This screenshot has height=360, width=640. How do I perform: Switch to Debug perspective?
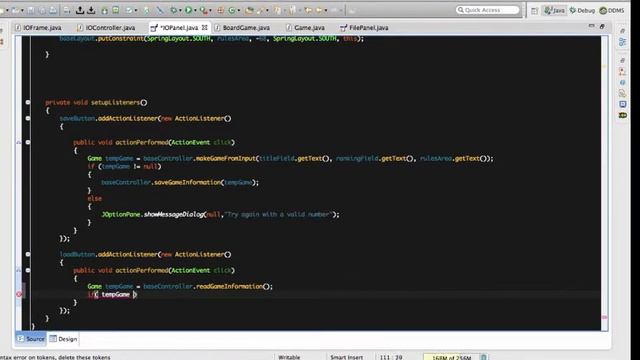coord(582,10)
